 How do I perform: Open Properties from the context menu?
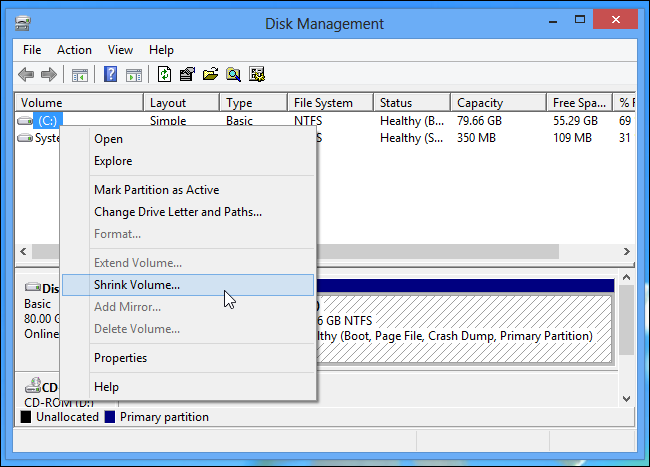click(x=120, y=358)
